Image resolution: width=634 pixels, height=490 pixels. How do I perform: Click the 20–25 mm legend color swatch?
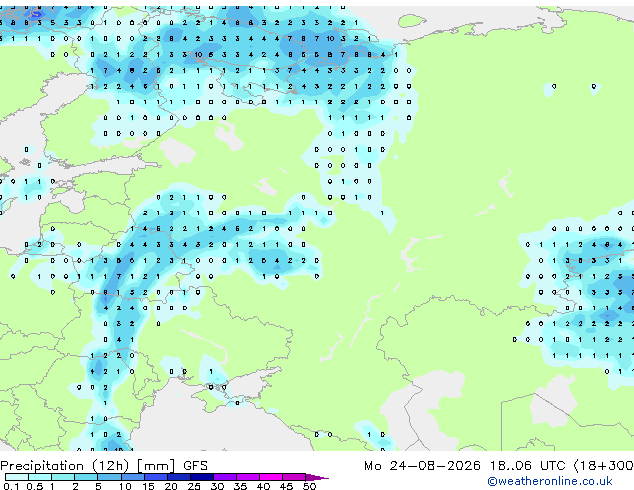[x=179, y=477]
